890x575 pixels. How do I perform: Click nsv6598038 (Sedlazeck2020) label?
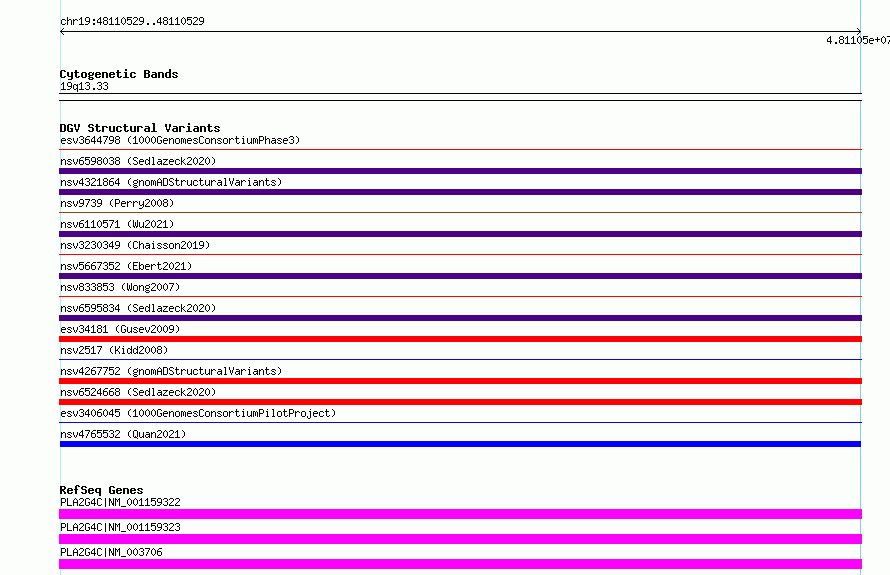pos(138,161)
